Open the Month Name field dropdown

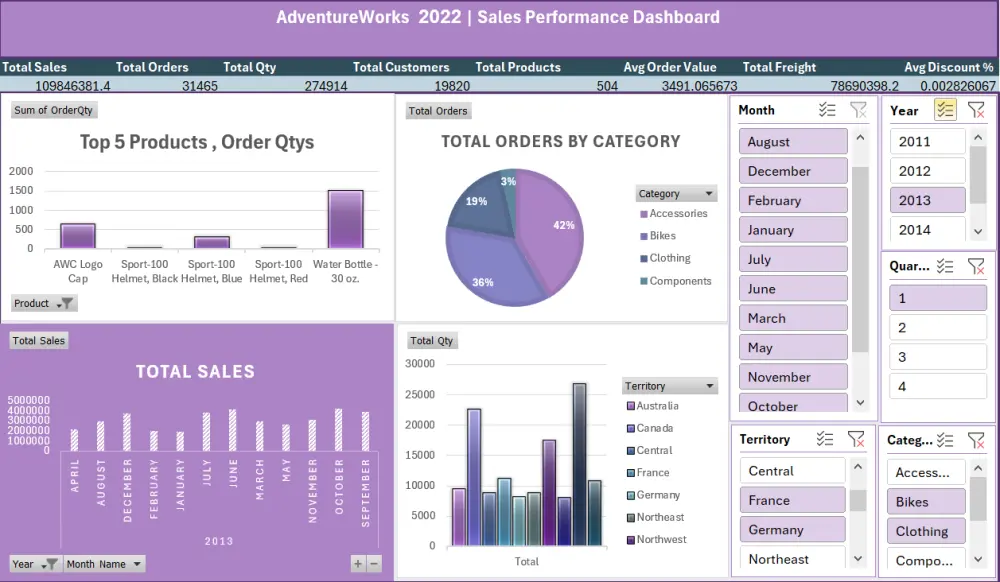click(x=105, y=564)
